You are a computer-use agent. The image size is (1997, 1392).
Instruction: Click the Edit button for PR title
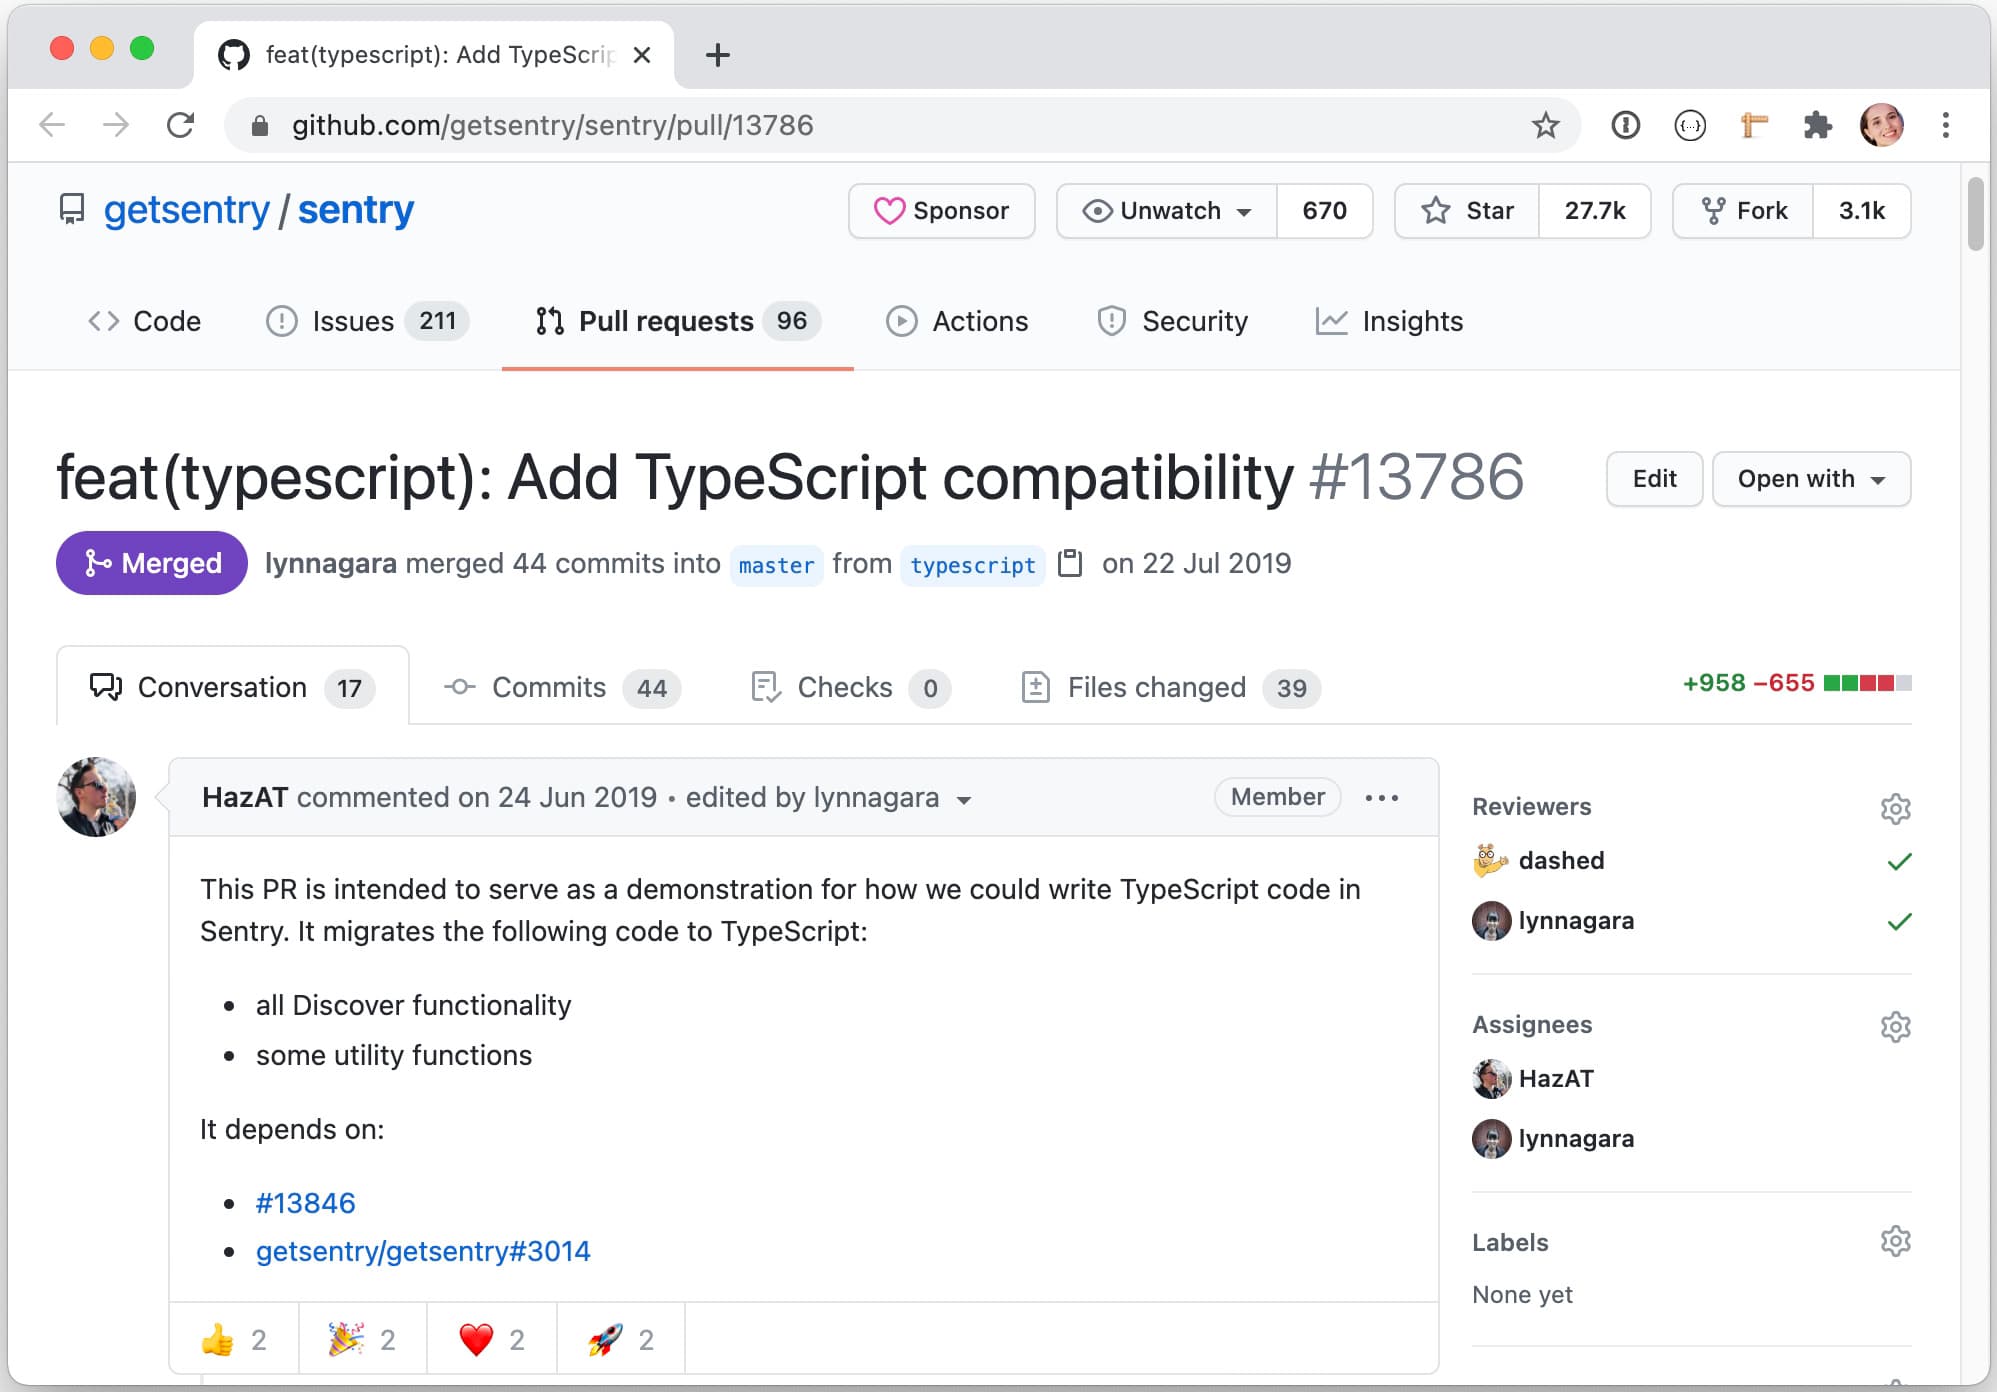pos(1654,478)
